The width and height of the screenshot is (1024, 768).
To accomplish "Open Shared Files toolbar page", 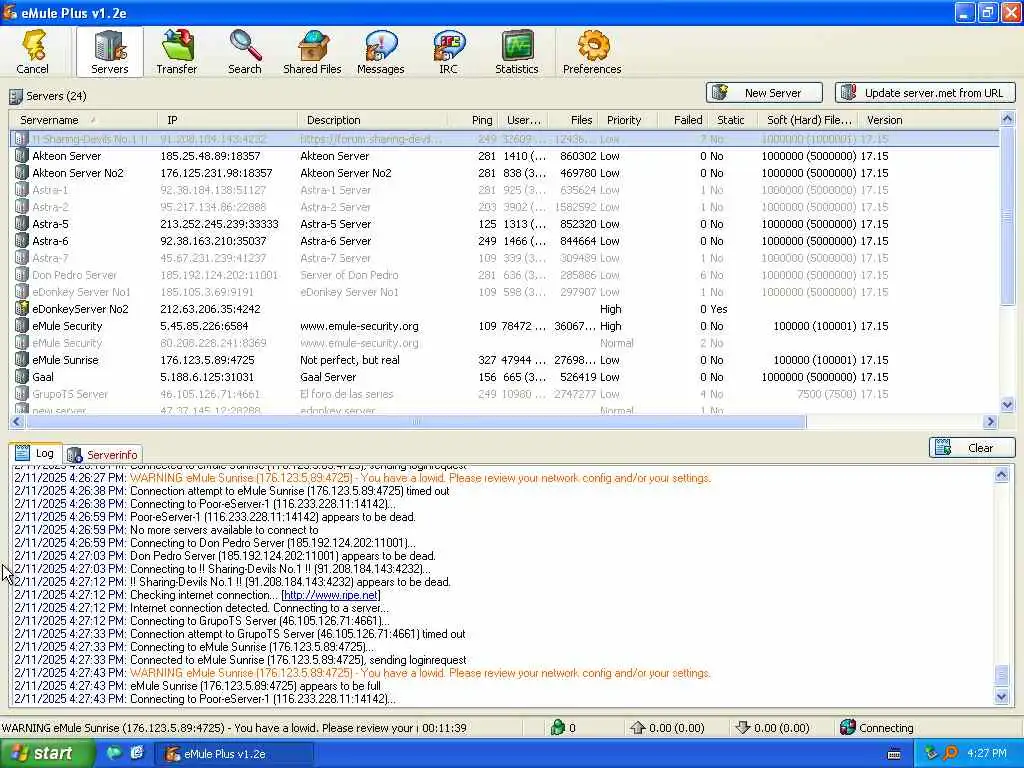I will [x=312, y=52].
